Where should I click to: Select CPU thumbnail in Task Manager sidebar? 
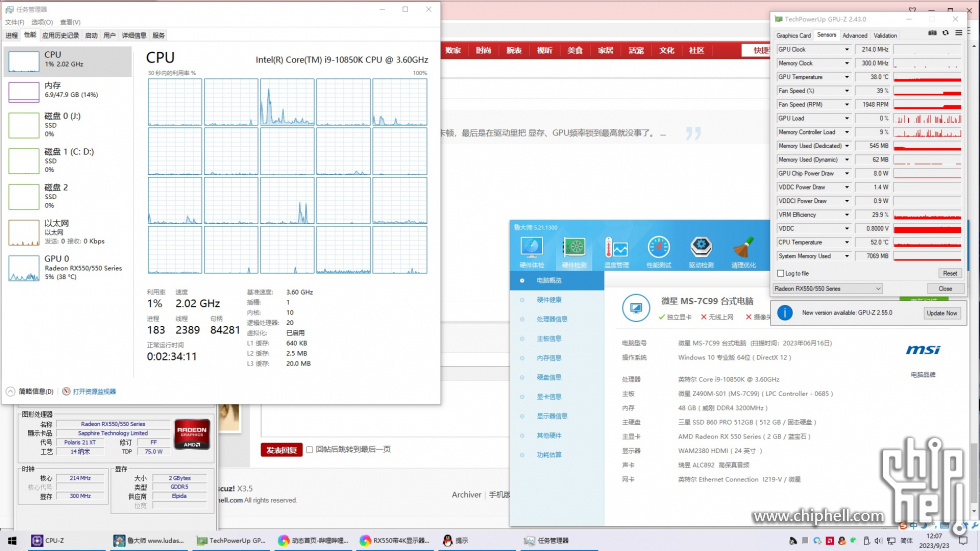coord(24,61)
